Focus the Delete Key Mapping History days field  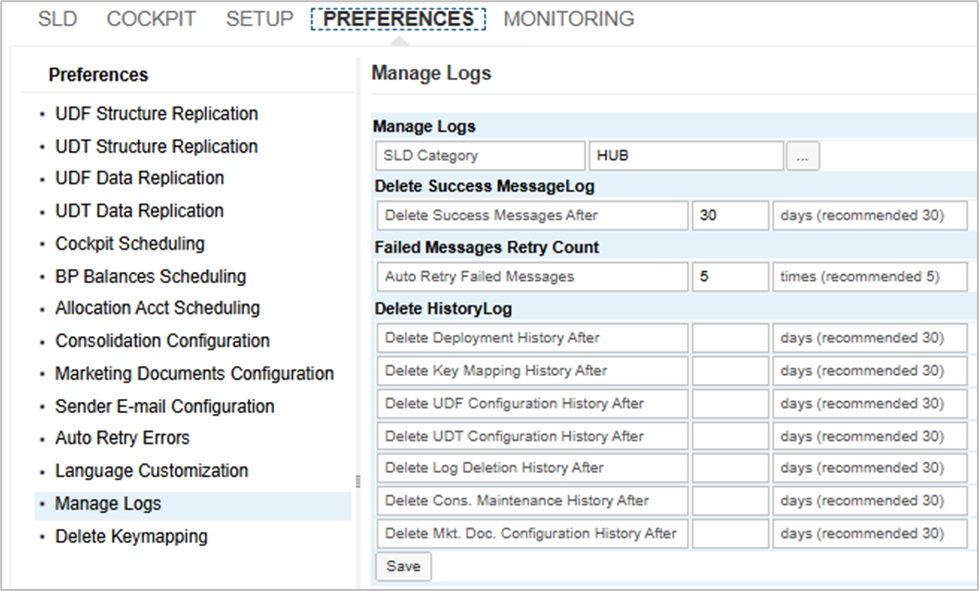point(729,371)
